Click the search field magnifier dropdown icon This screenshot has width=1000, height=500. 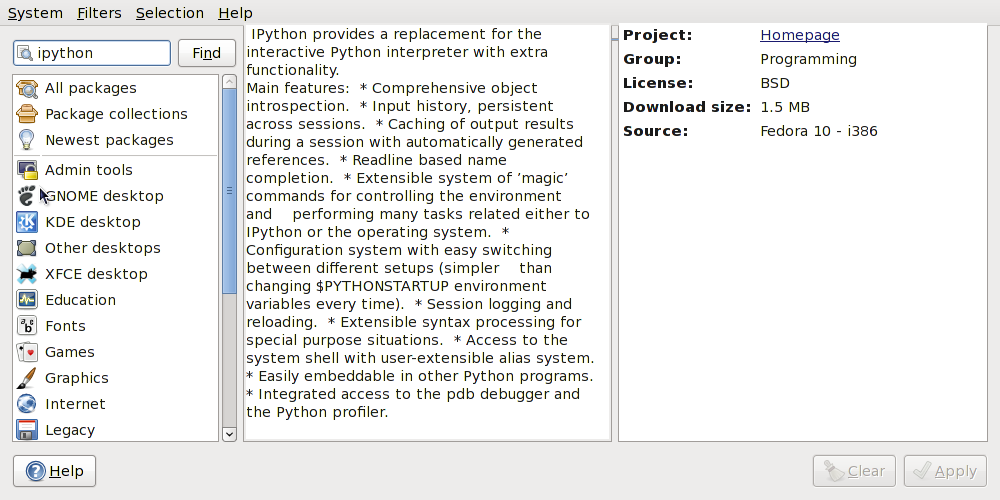pyautogui.click(x=26, y=53)
